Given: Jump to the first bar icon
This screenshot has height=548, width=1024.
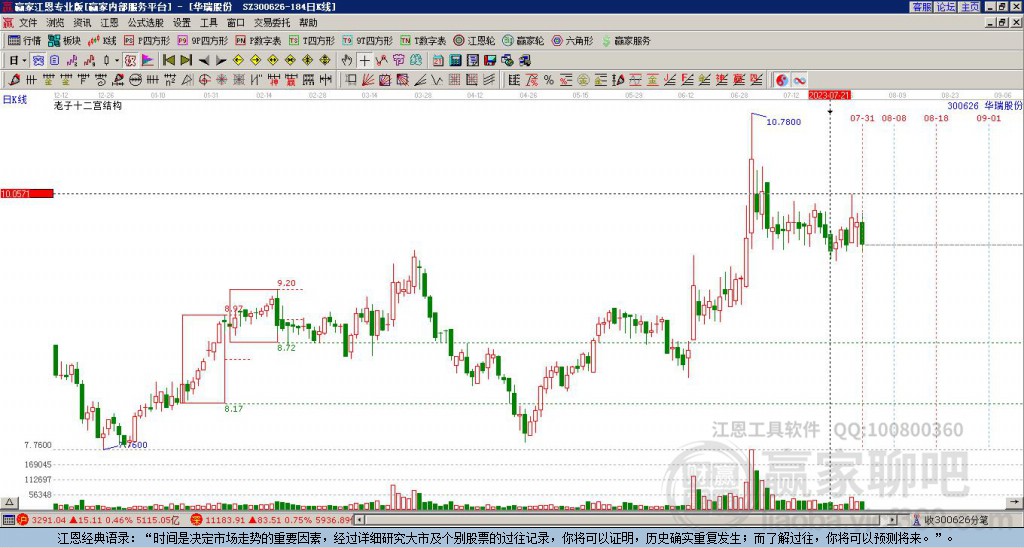Looking at the screenshot, I should point(169,61).
